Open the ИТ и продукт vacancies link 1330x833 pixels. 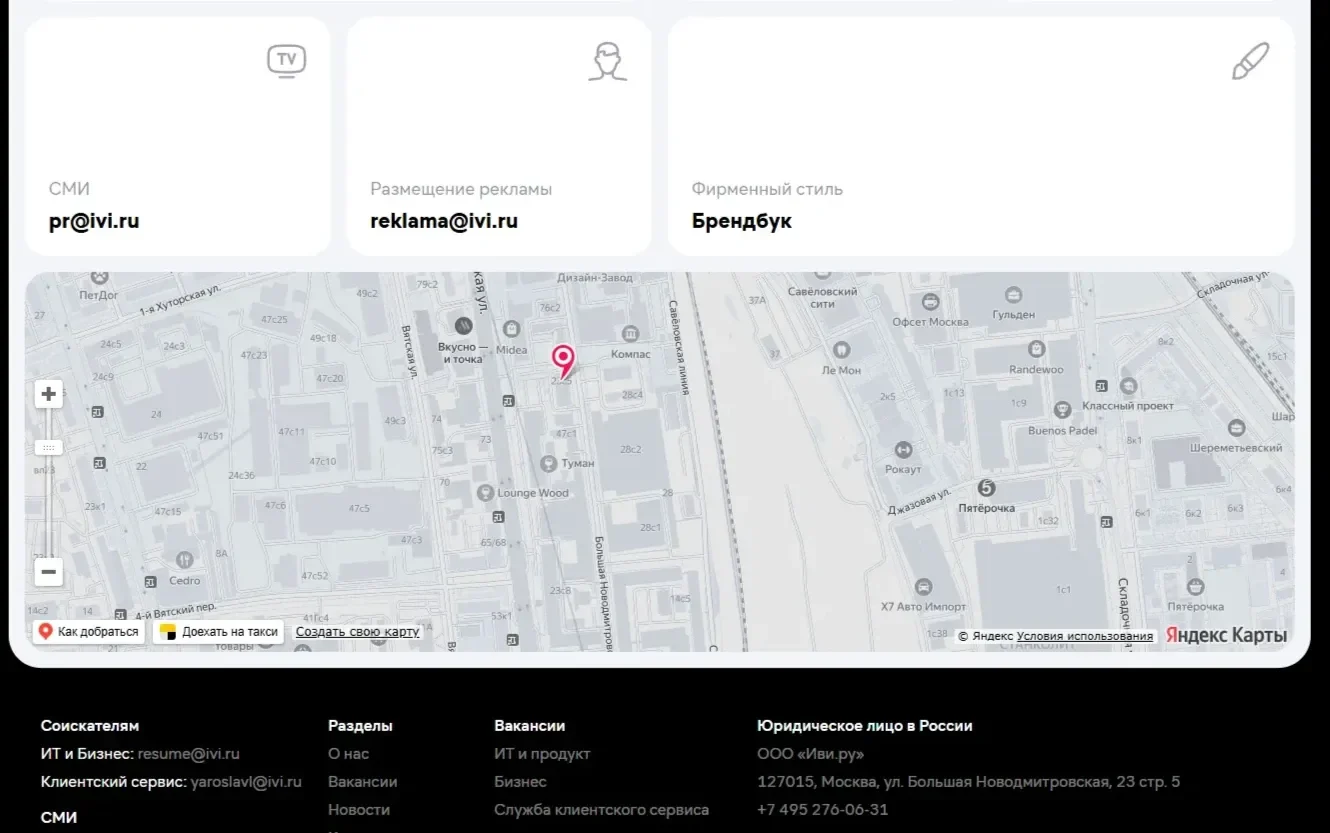click(542, 754)
